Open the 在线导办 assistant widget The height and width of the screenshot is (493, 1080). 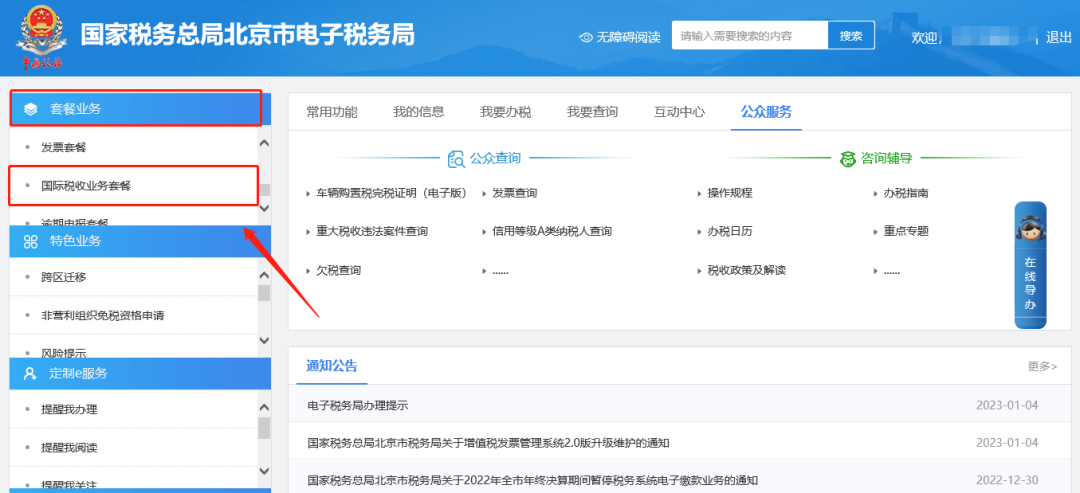(x=1030, y=265)
